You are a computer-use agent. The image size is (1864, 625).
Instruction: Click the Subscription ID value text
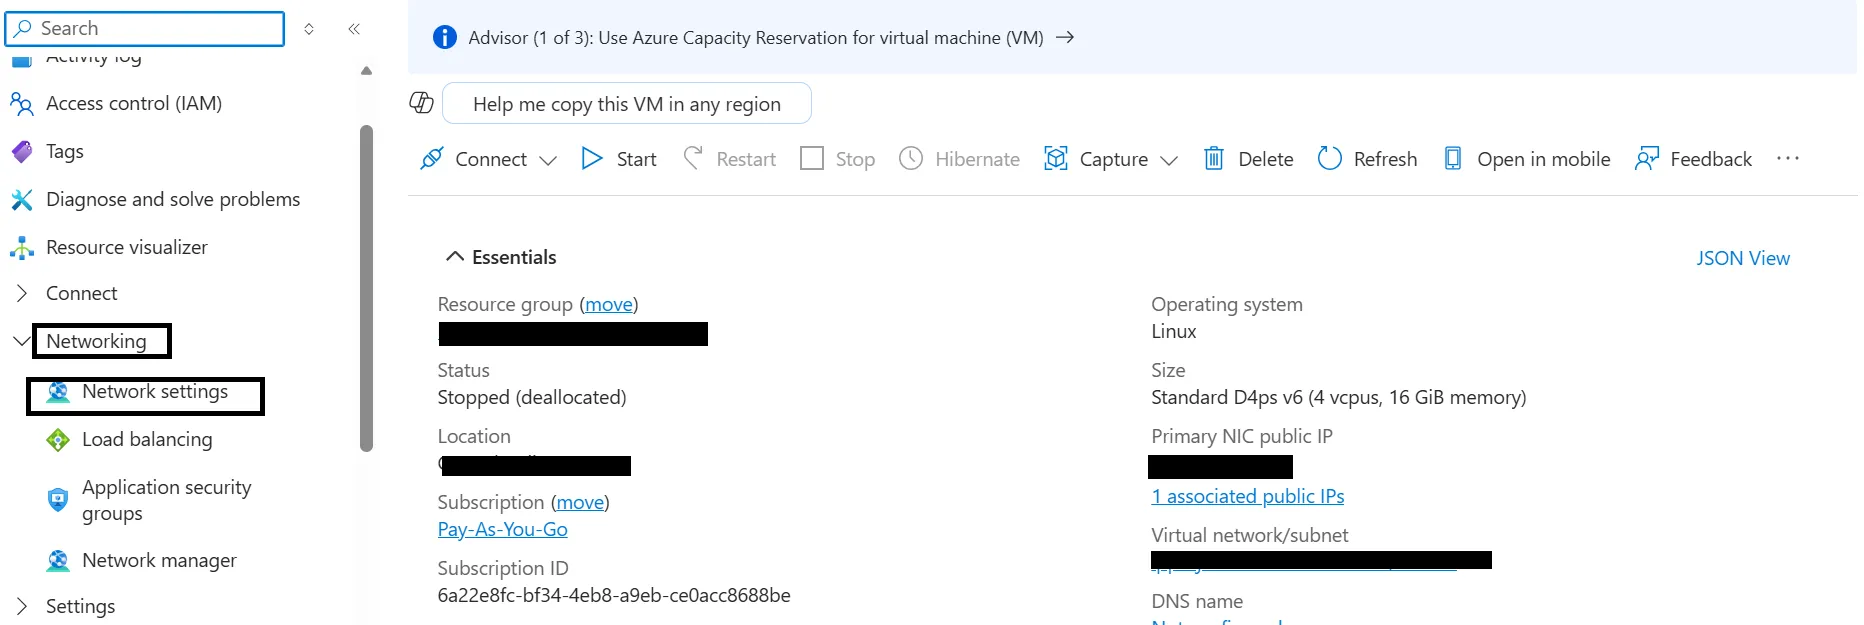coord(614,595)
